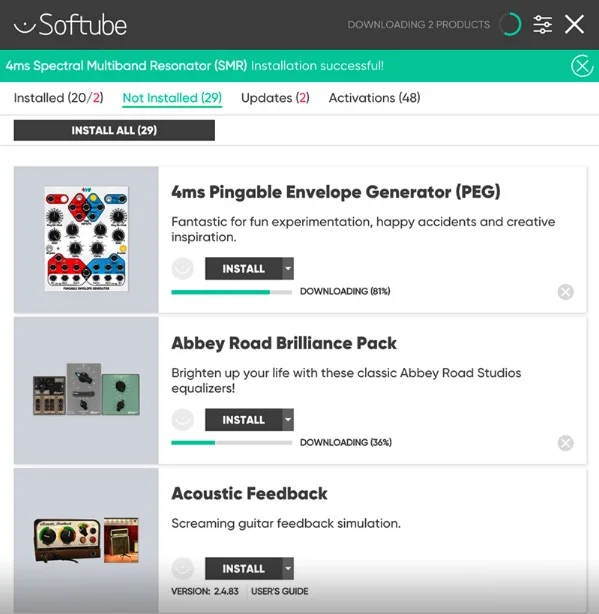Viewport: 599px width, 614px height.
Task: Click Install All (29) button
Action: (114, 130)
